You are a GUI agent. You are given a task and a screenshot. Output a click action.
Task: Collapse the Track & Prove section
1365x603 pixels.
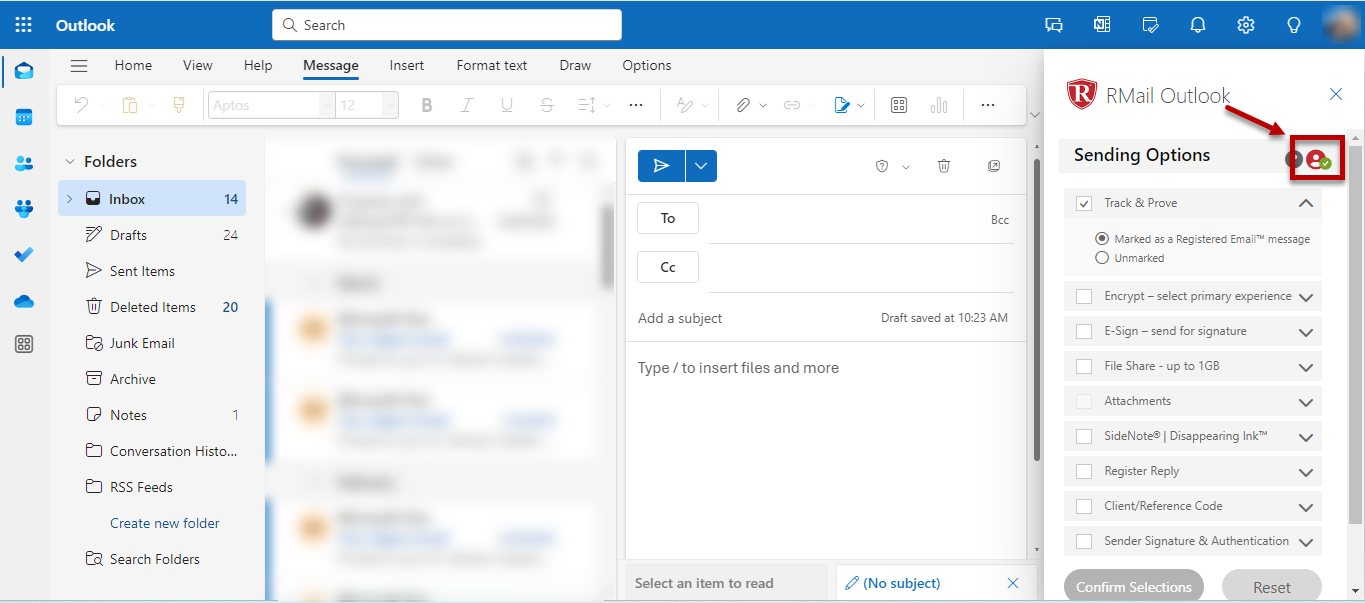pos(1306,203)
